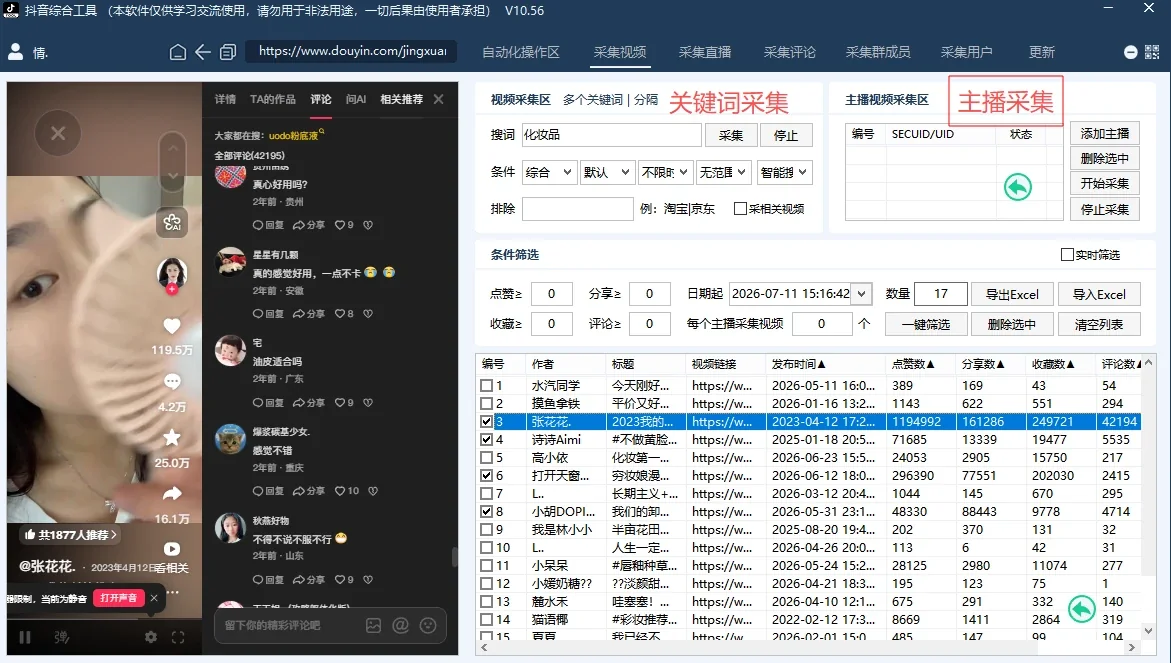Switch to the 采集用户 tab

point(966,52)
